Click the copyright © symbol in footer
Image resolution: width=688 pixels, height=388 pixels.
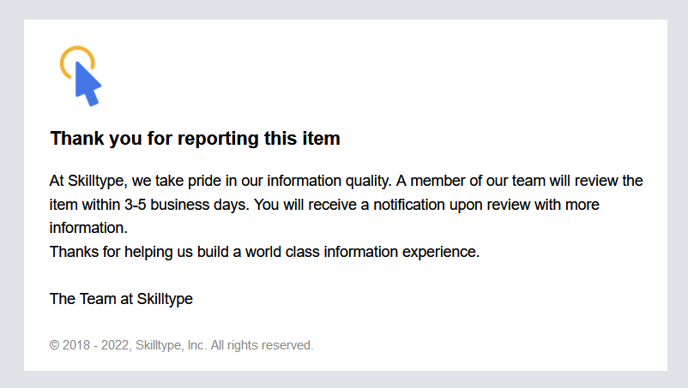click(x=54, y=345)
